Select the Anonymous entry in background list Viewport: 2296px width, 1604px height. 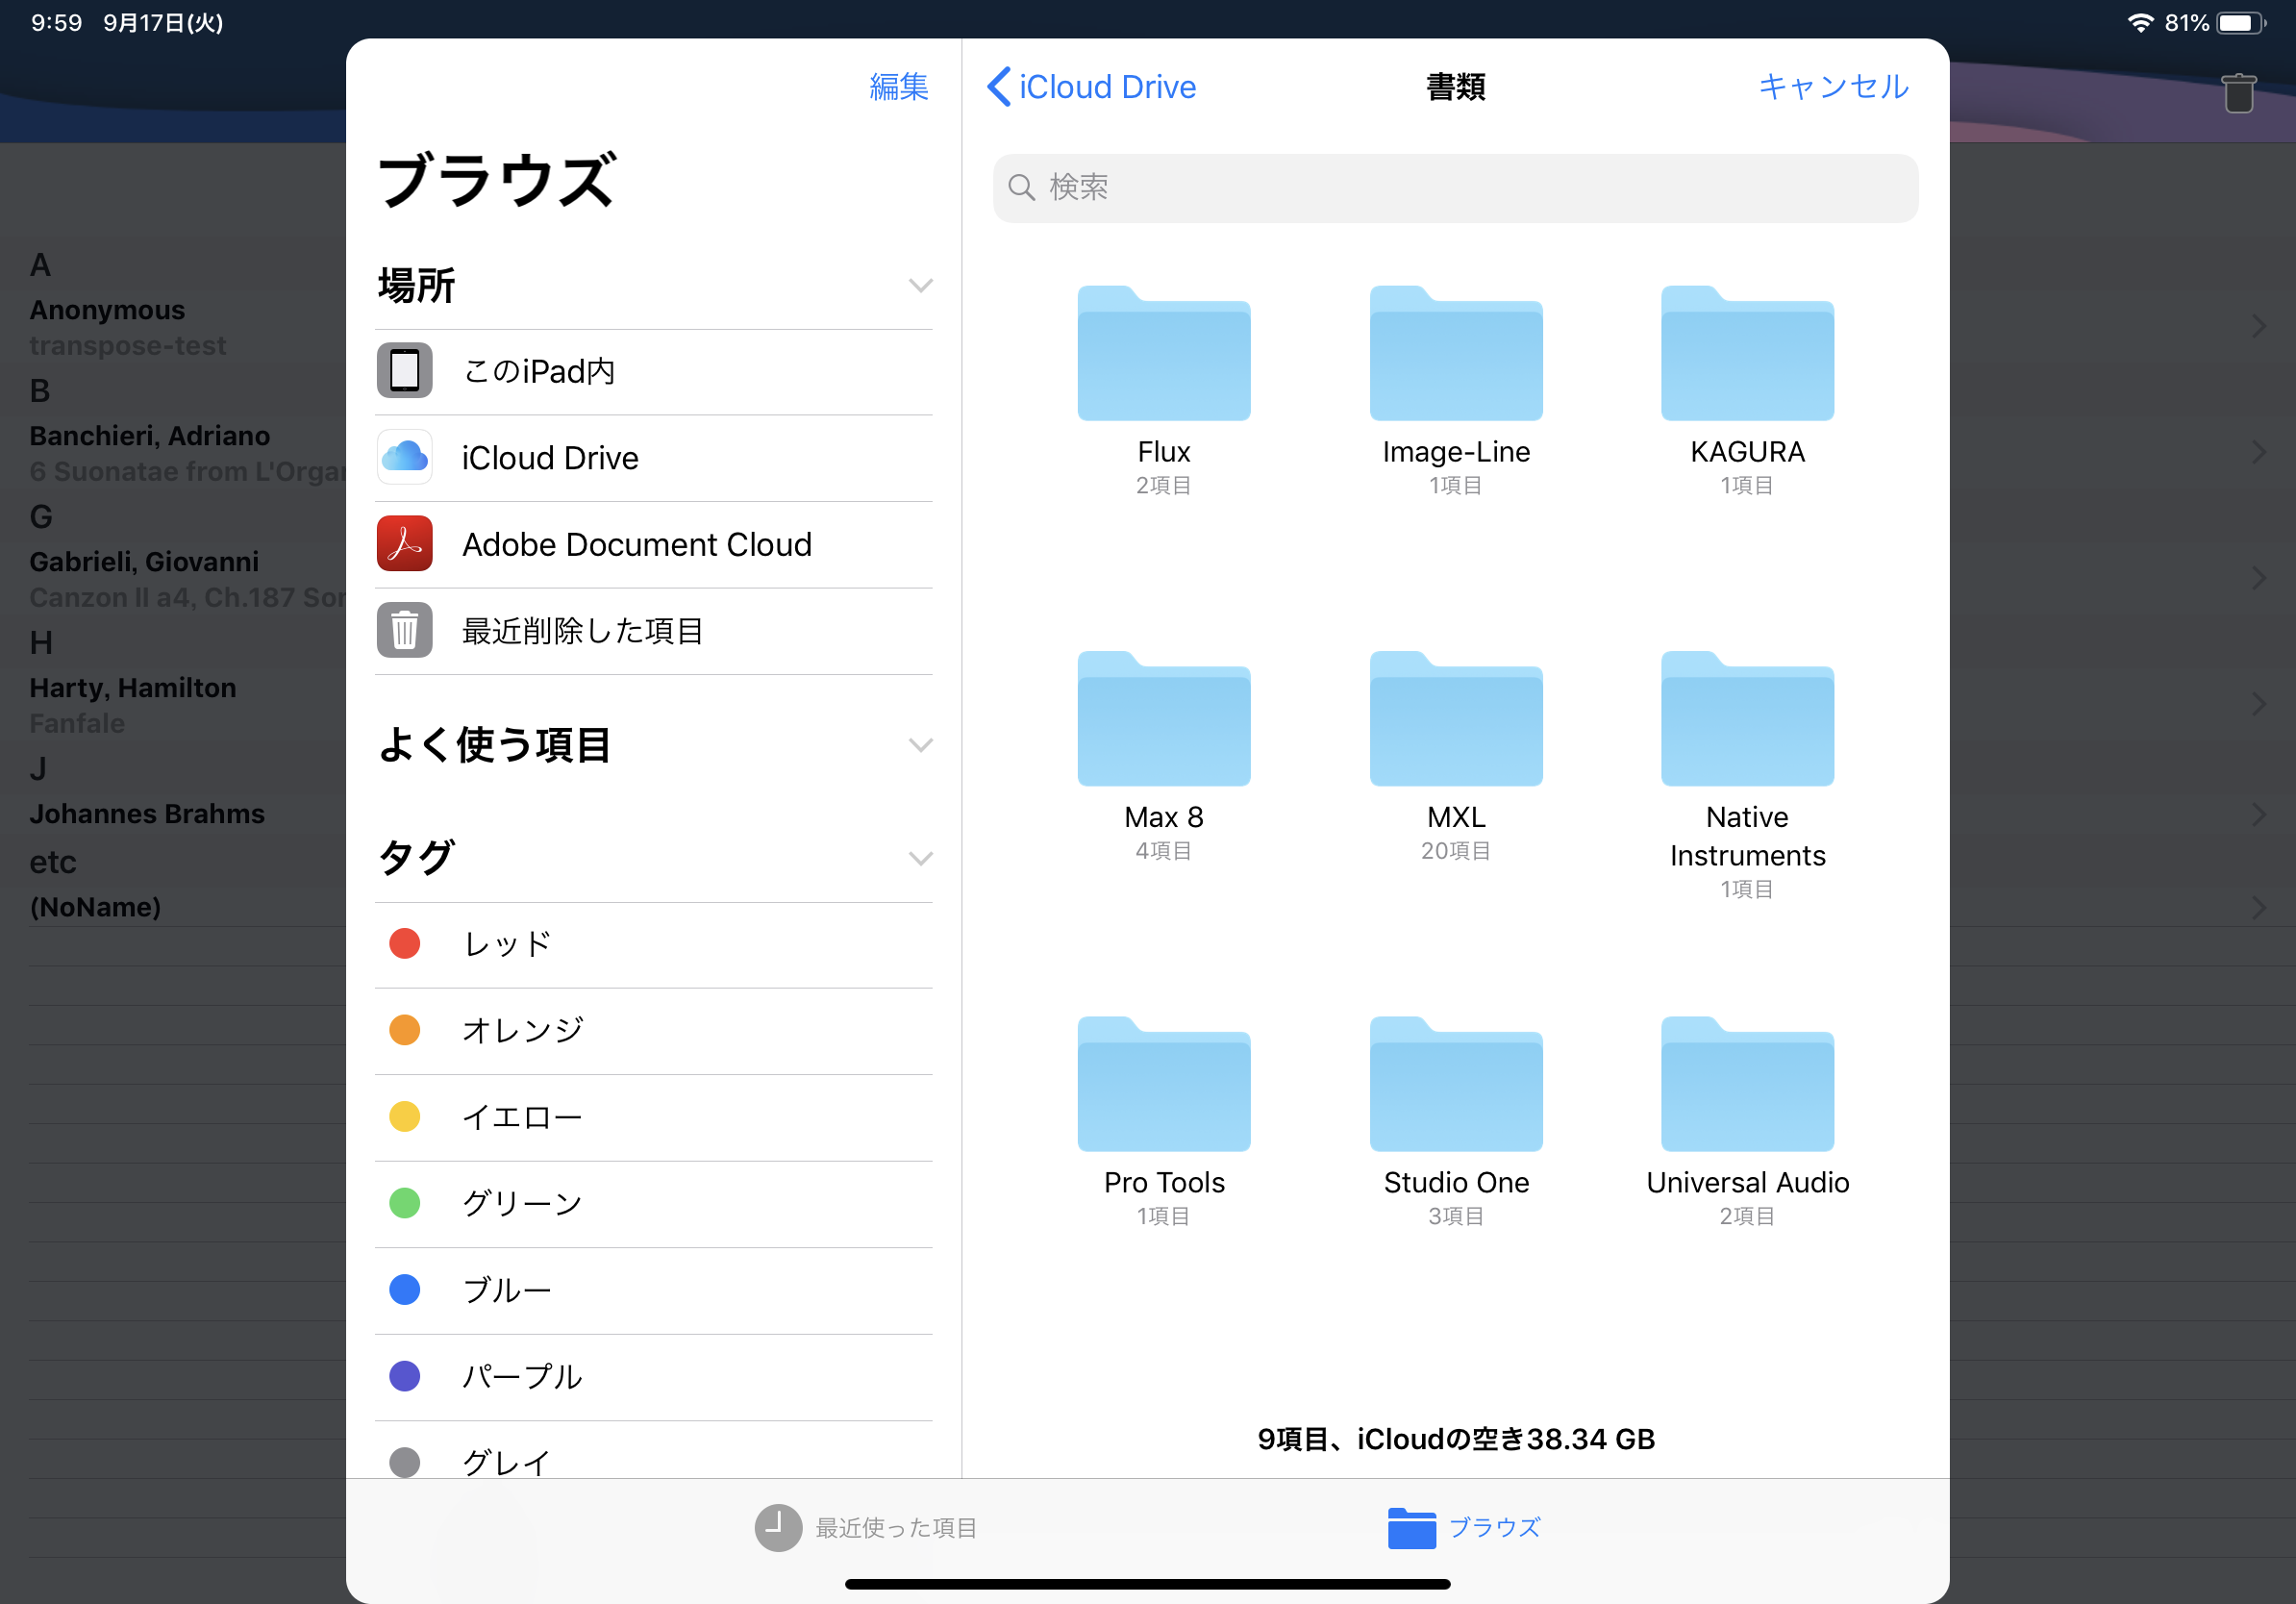(107, 310)
